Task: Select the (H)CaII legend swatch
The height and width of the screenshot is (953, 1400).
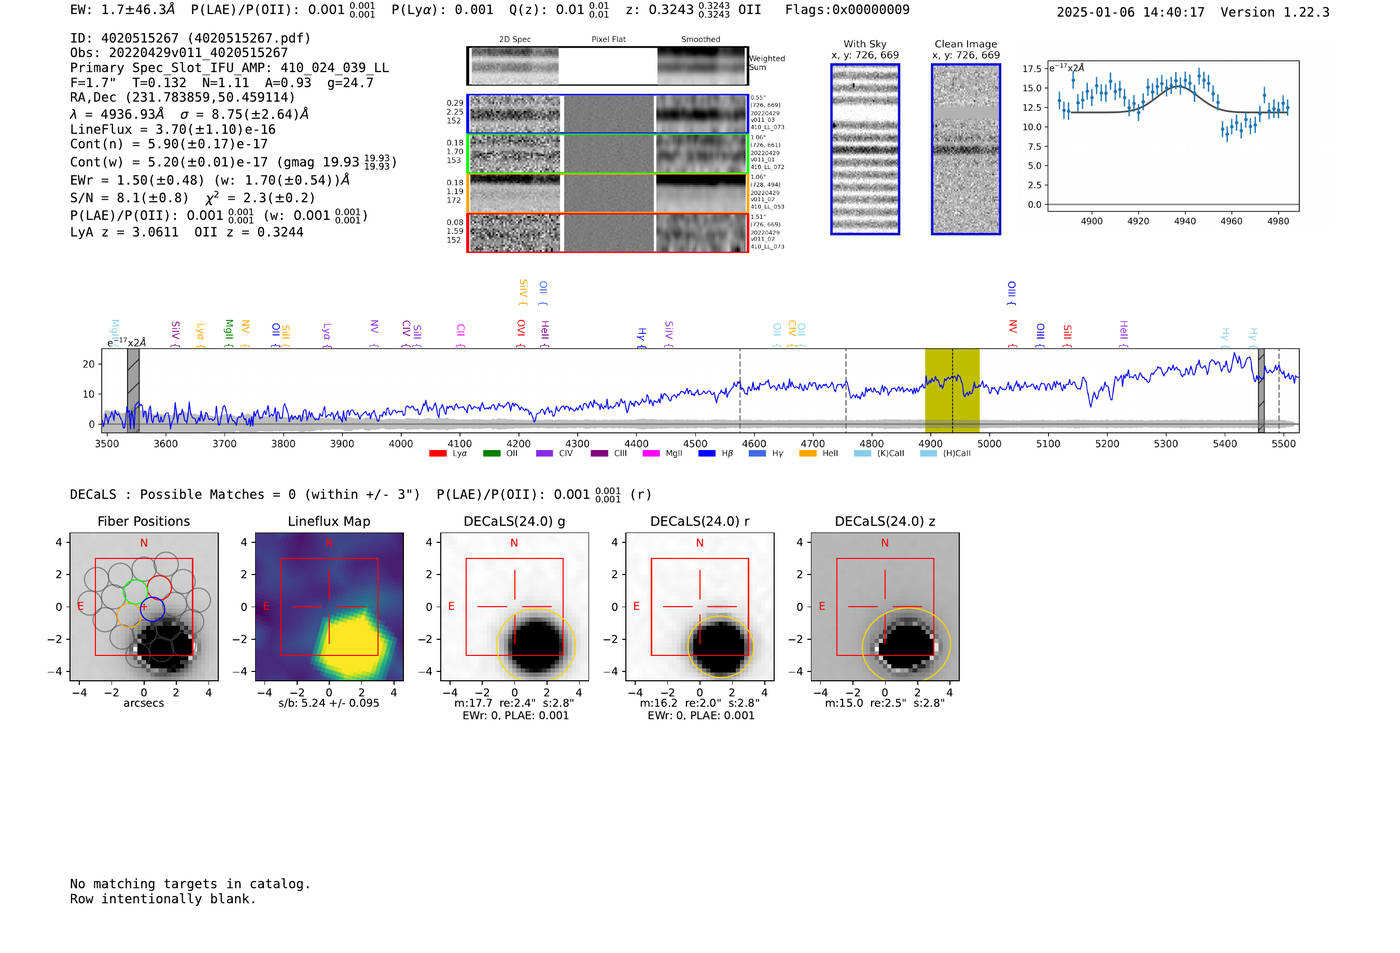Action: click(928, 454)
